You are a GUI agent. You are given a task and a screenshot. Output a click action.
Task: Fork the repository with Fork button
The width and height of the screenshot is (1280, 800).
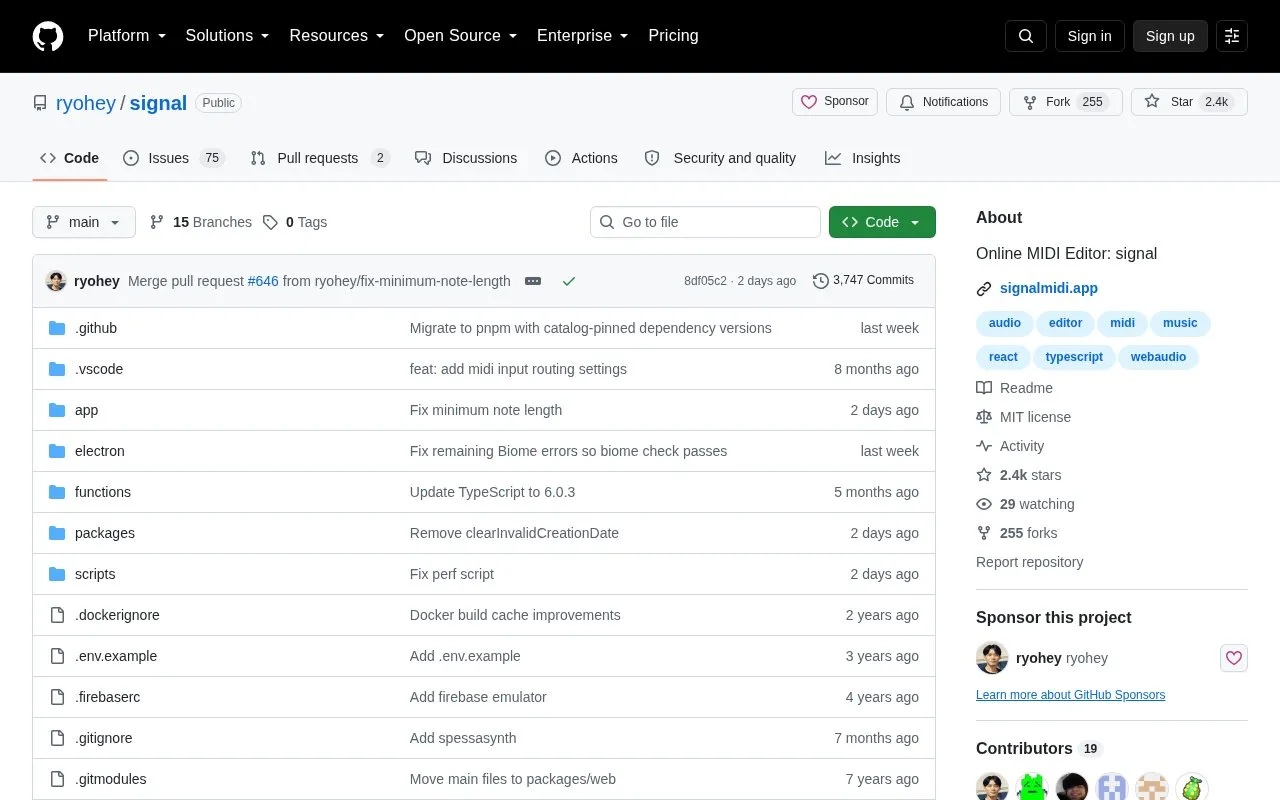[1065, 102]
